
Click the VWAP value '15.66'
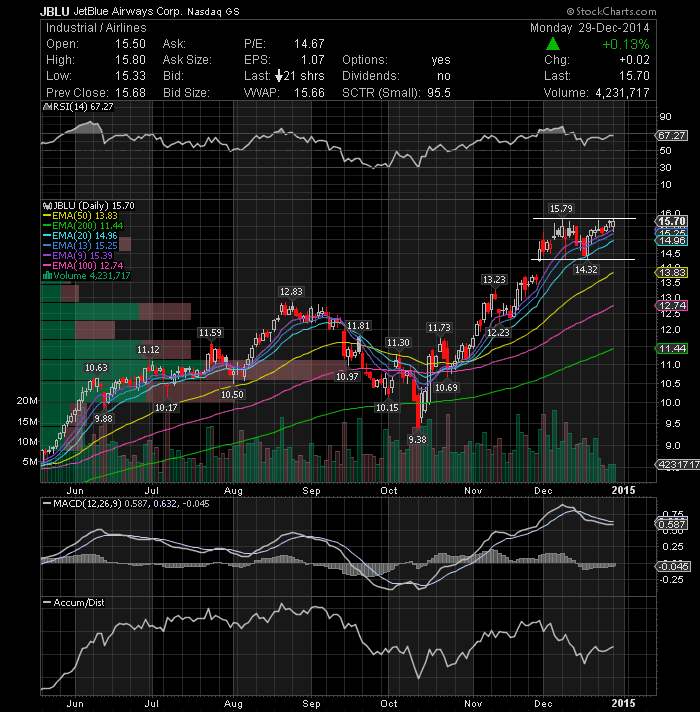309,93
